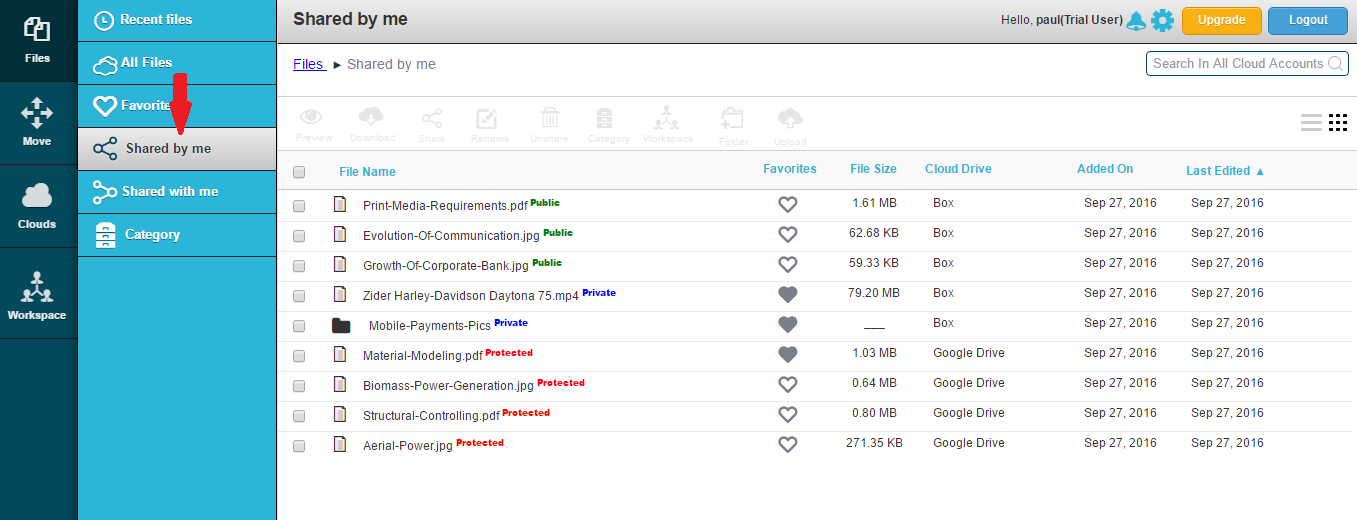
Task: Click the Files breadcrumb link
Action: point(308,64)
